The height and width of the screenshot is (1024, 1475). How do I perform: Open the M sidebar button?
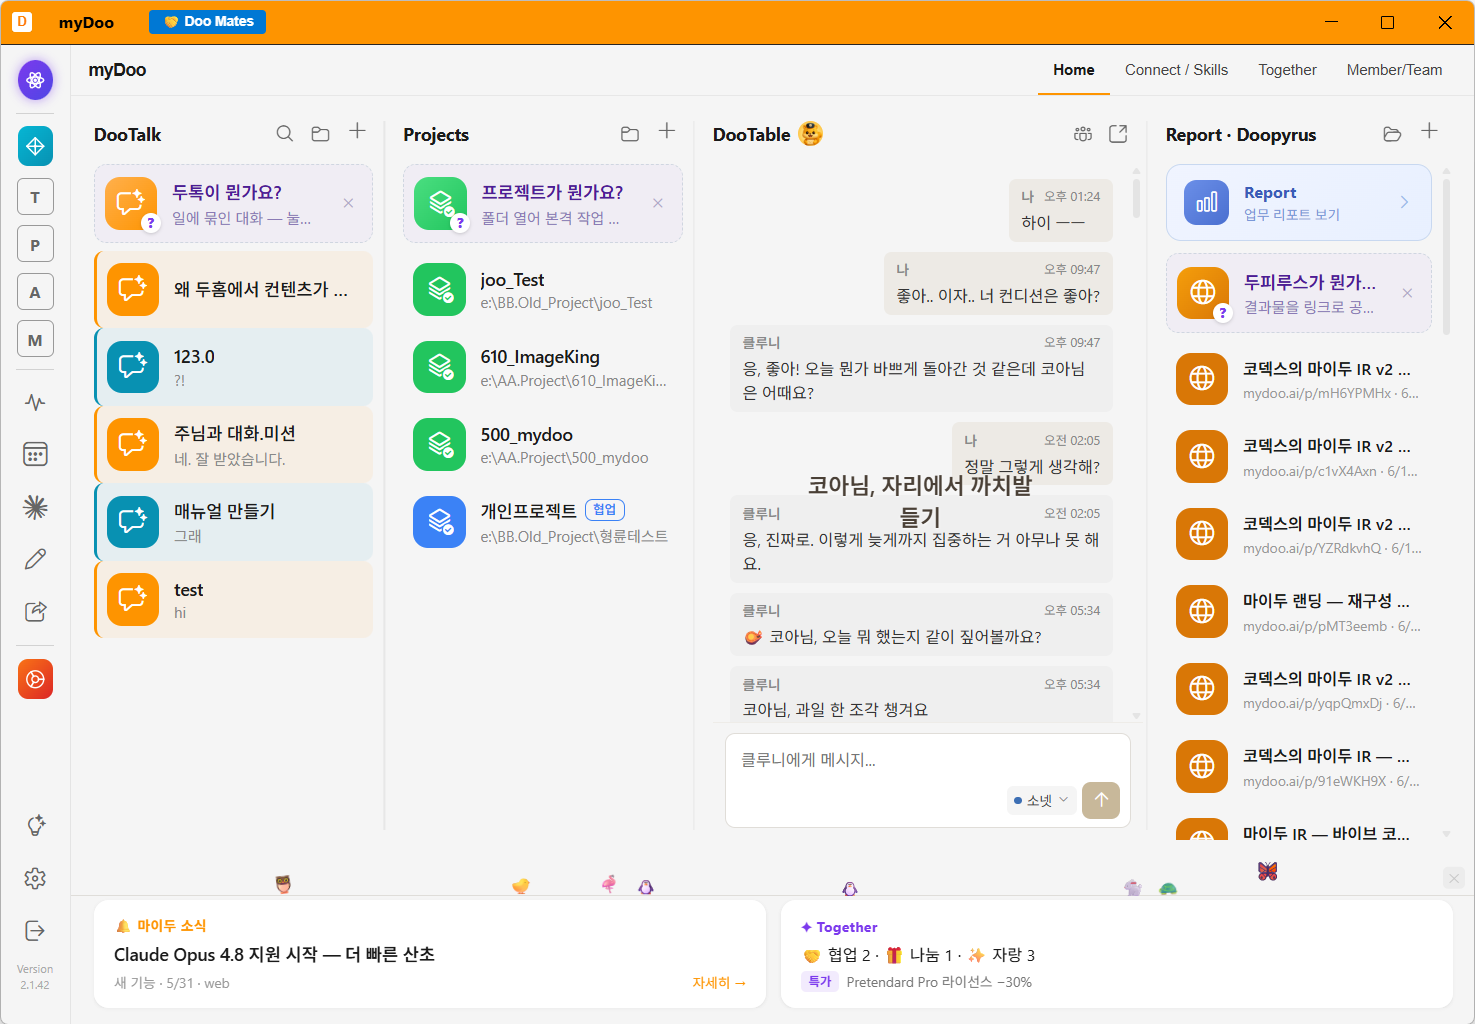tap(35, 339)
